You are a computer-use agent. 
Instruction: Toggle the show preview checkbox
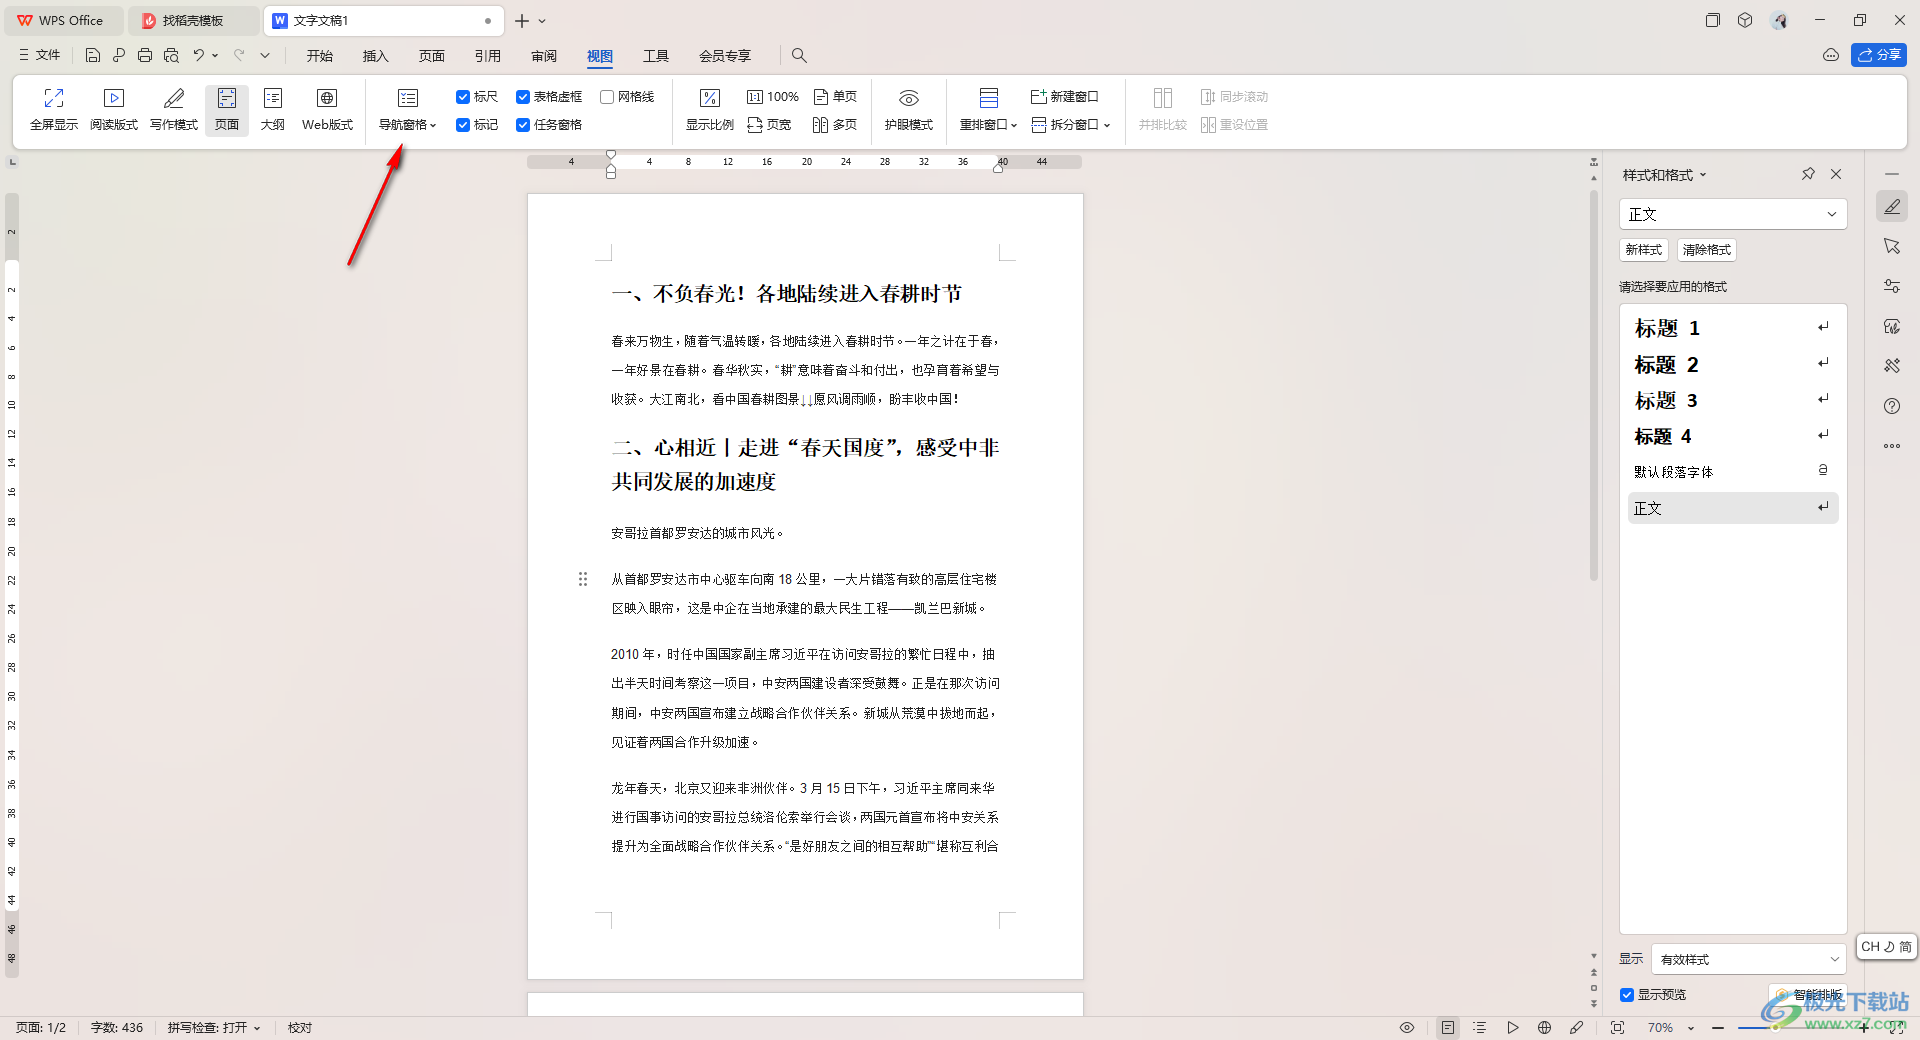coord(1627,995)
